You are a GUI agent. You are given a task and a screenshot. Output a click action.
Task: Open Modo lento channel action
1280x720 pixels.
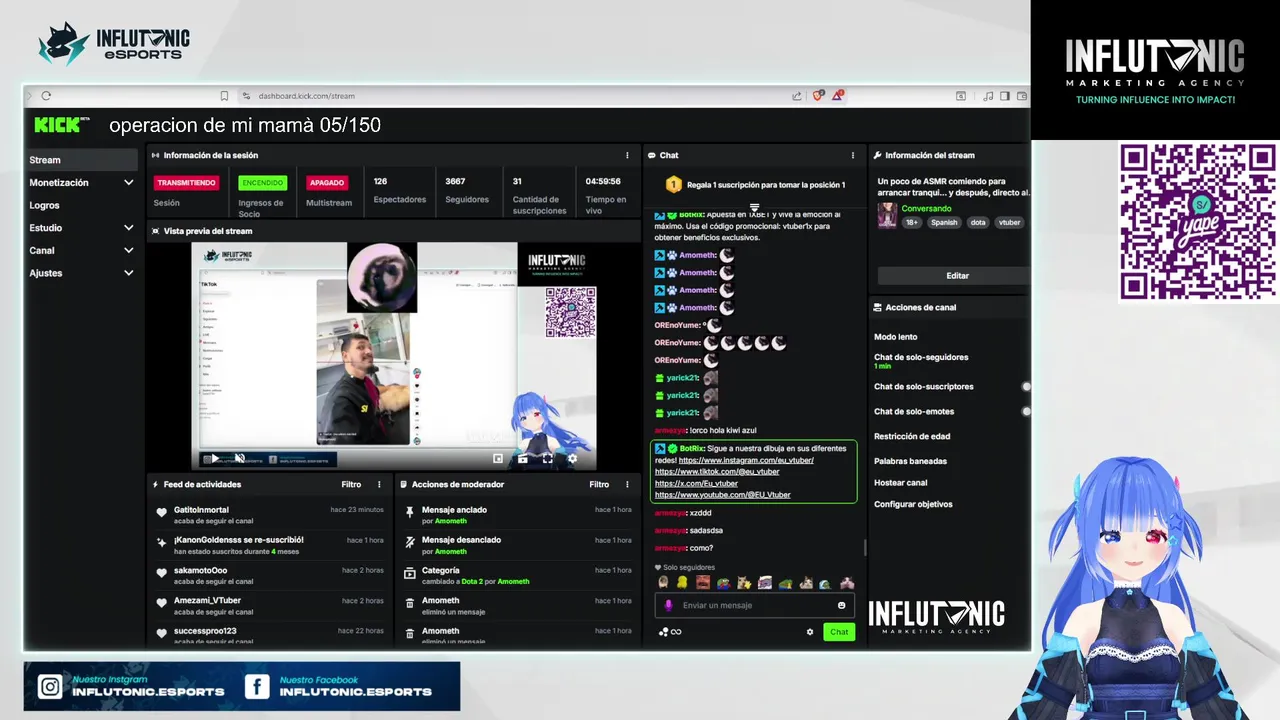[x=896, y=337]
